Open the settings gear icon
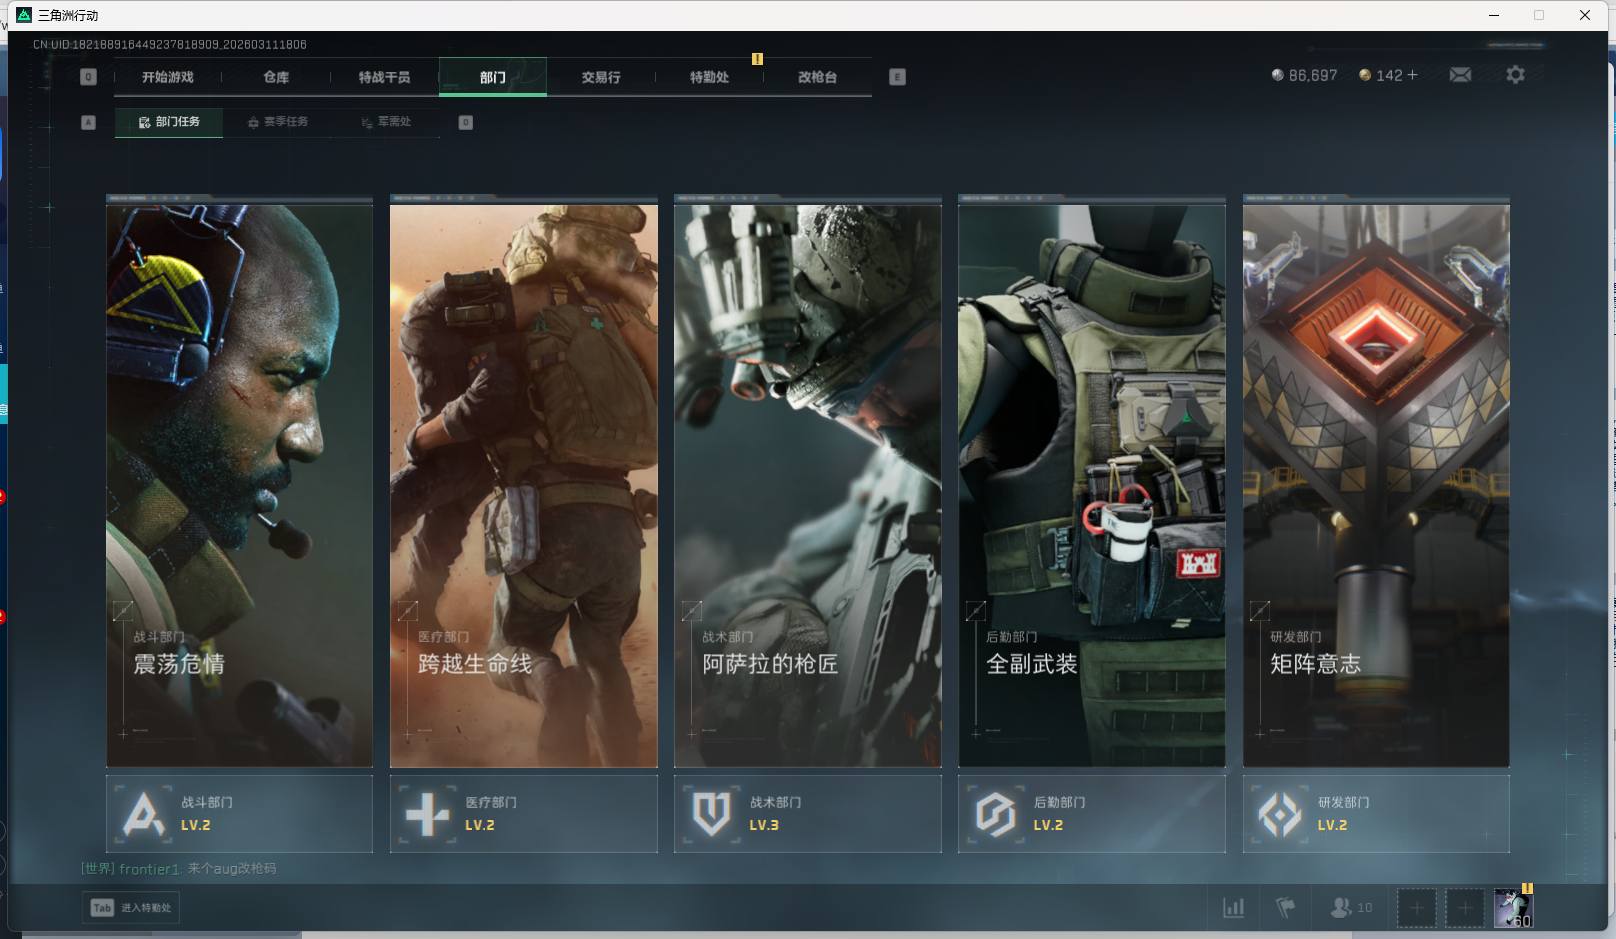1616x939 pixels. point(1515,75)
